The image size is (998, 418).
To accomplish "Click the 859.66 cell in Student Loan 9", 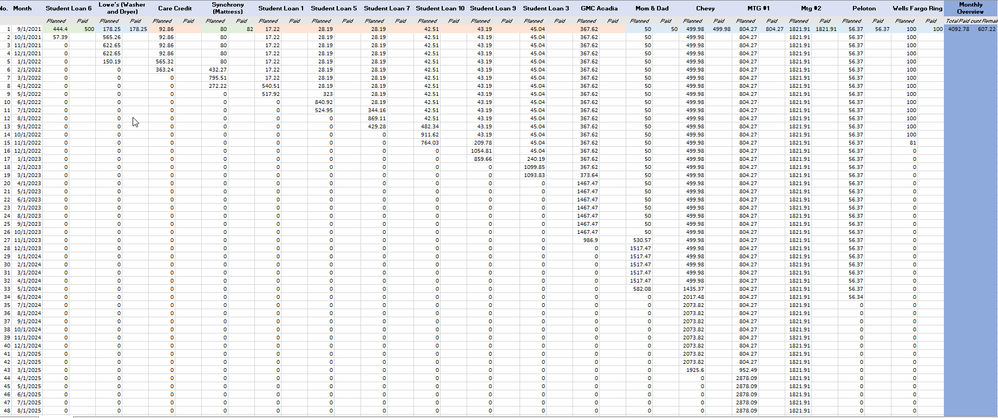I will coord(480,158).
